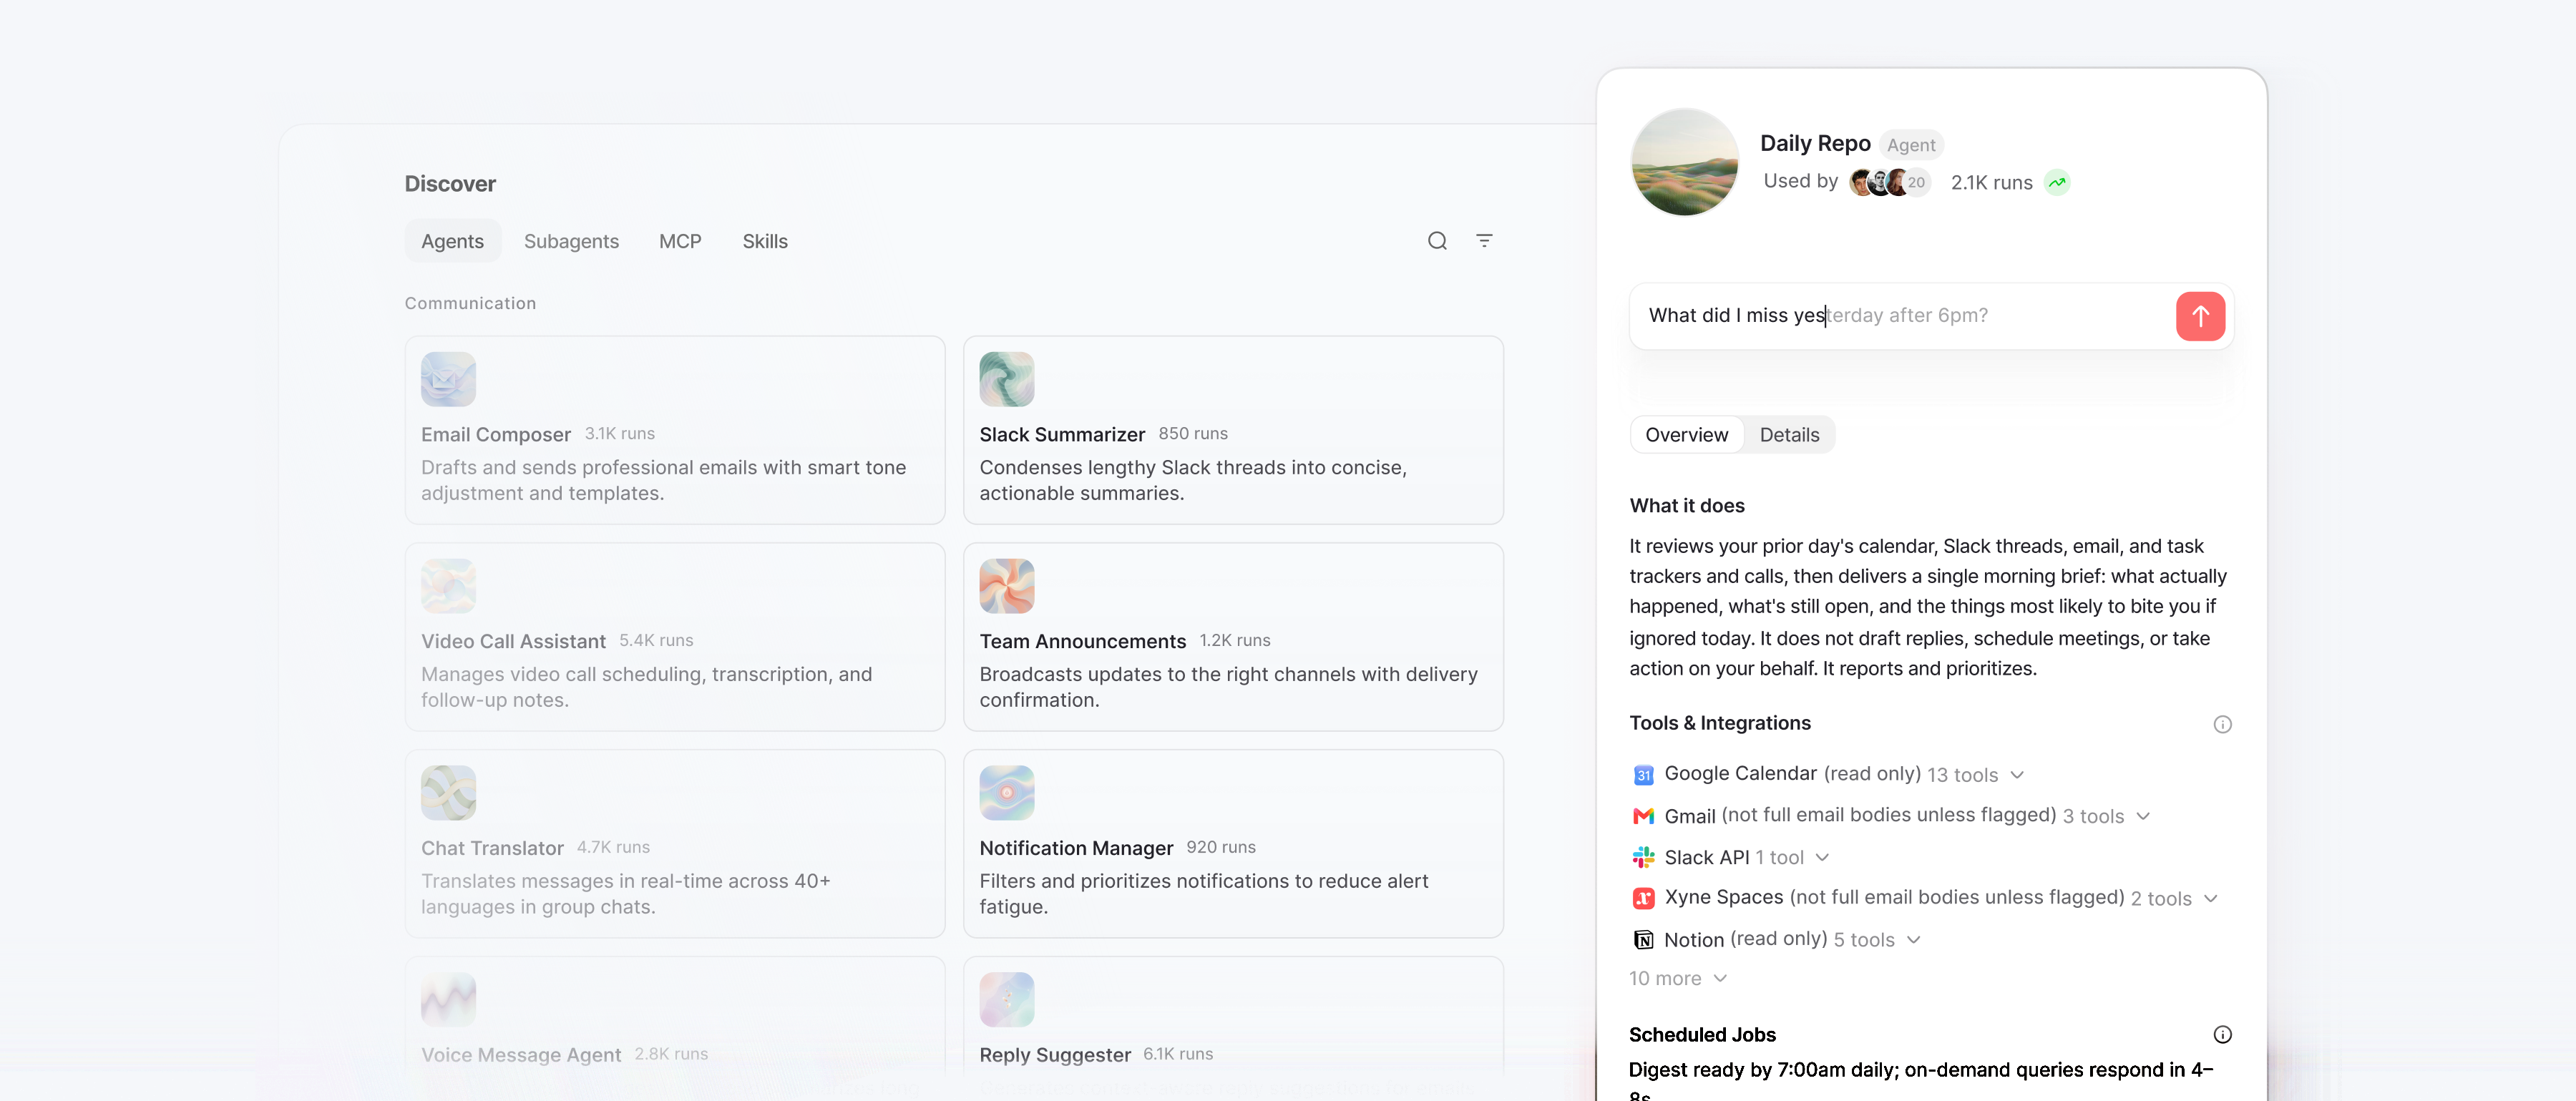
Task: Open the search icon in Discover
Action: click(x=1437, y=241)
